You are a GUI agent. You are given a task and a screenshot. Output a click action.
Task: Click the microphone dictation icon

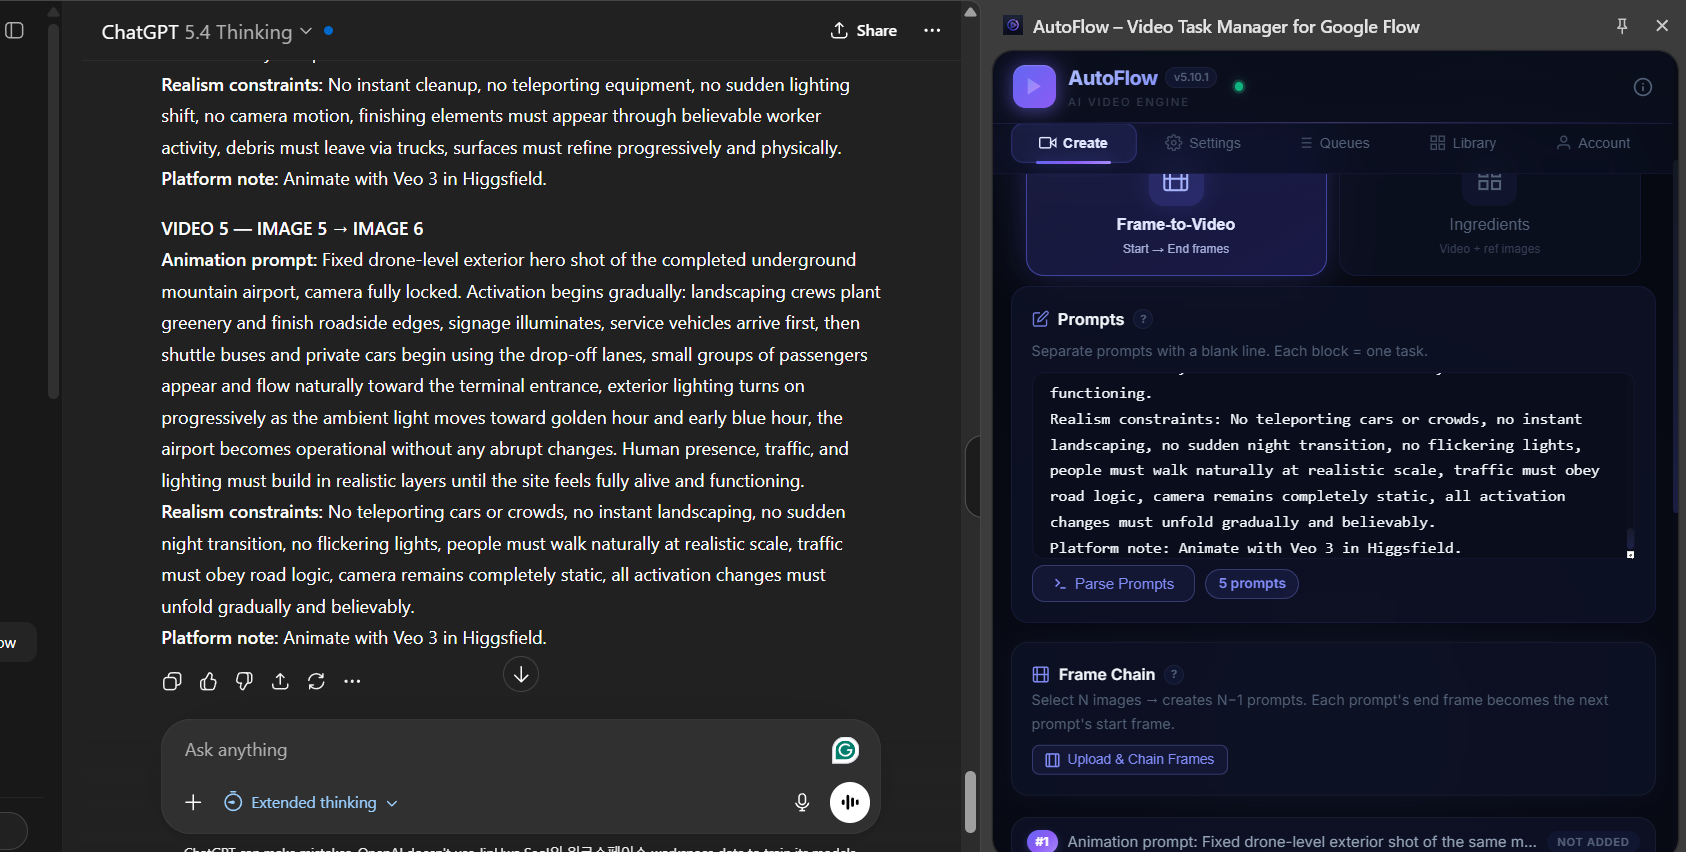point(802,802)
